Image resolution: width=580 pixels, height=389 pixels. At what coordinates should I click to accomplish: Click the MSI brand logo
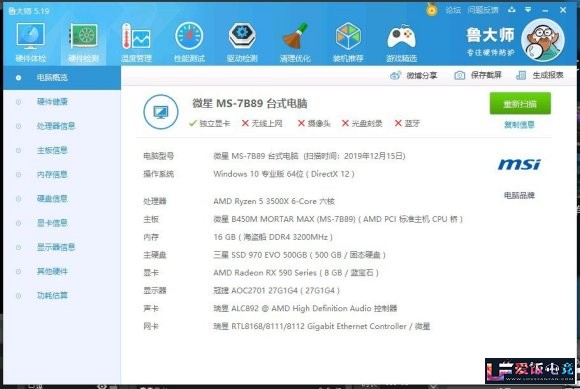pos(519,164)
